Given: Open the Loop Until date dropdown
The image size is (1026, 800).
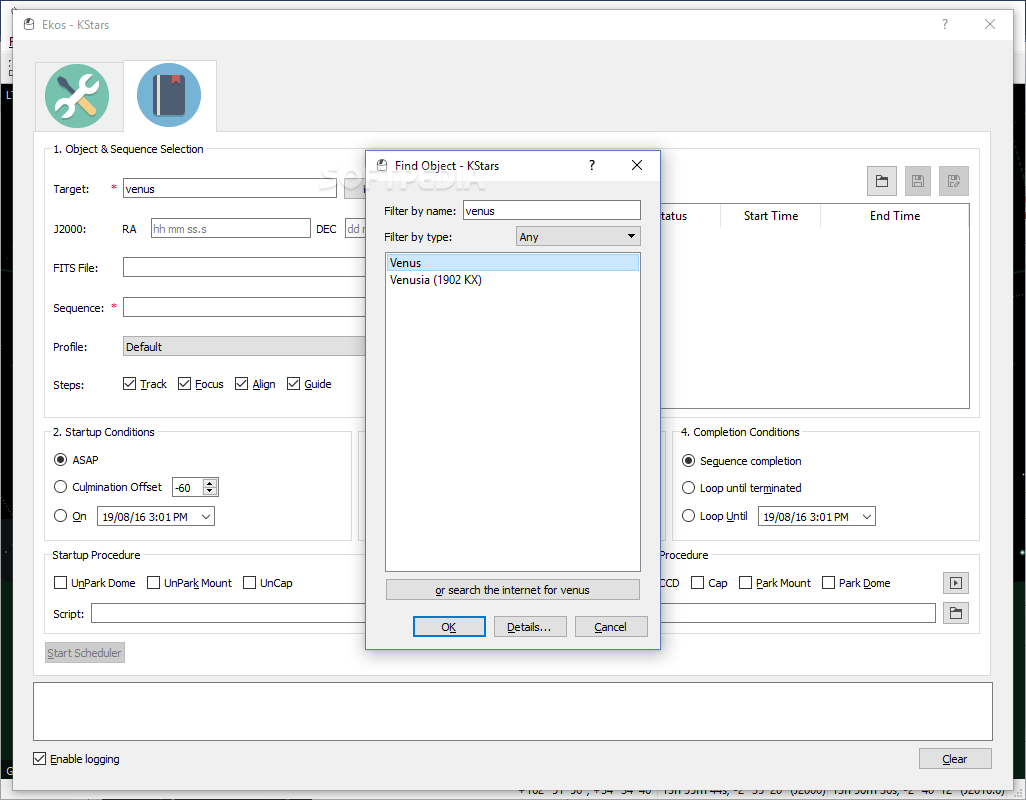Looking at the screenshot, I should (867, 516).
